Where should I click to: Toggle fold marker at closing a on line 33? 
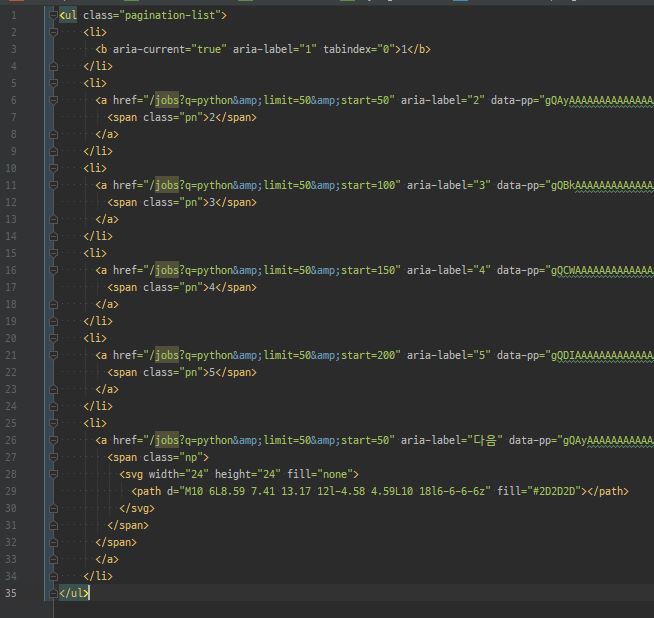(53, 559)
